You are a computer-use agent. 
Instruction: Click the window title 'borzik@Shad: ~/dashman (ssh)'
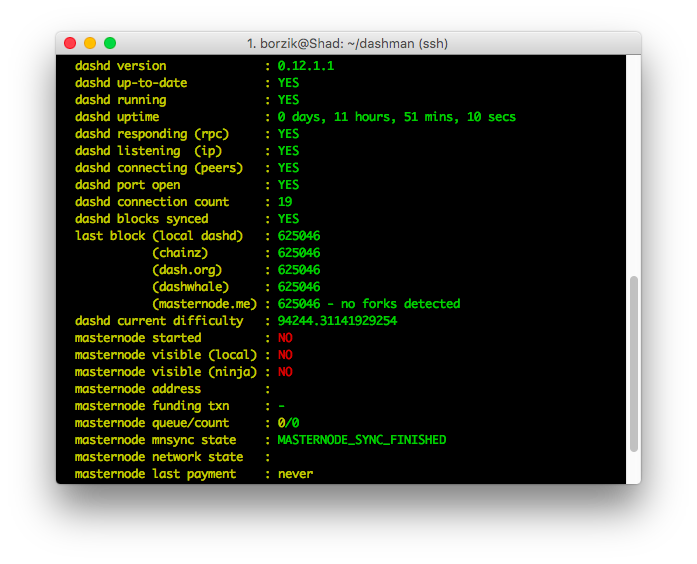click(x=354, y=44)
